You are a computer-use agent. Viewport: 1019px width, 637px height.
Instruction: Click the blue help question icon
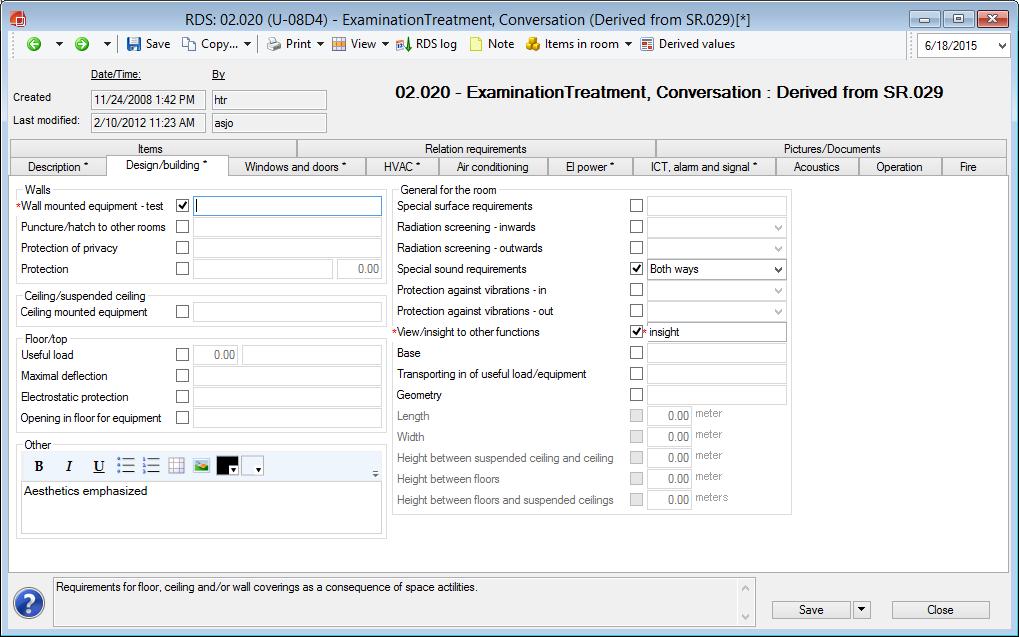pos(29,603)
